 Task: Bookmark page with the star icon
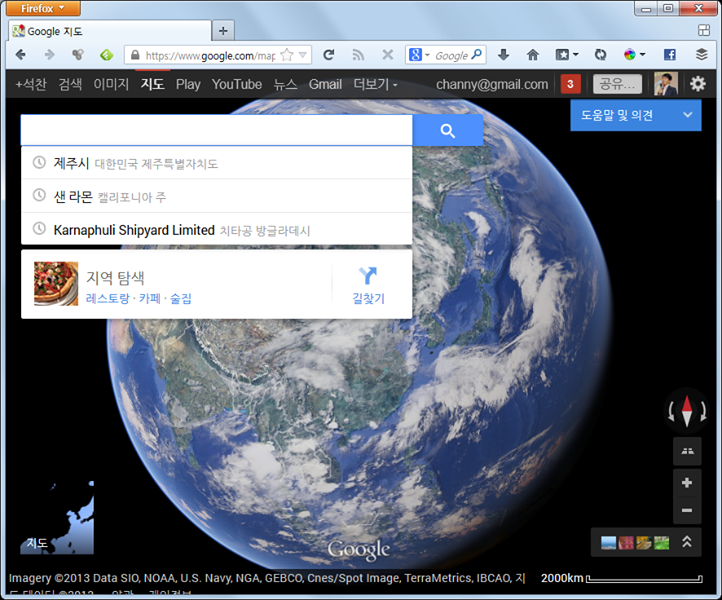(x=287, y=55)
